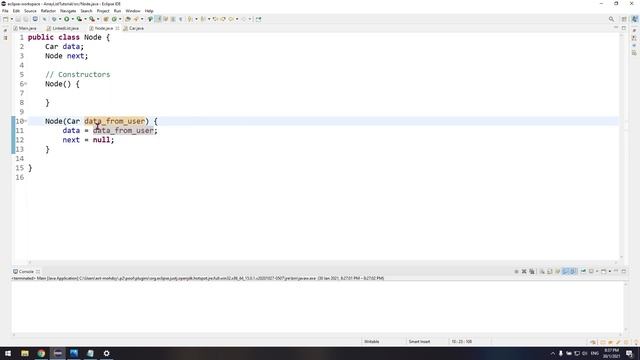Click 'null' keyword on line 12

[101, 140]
